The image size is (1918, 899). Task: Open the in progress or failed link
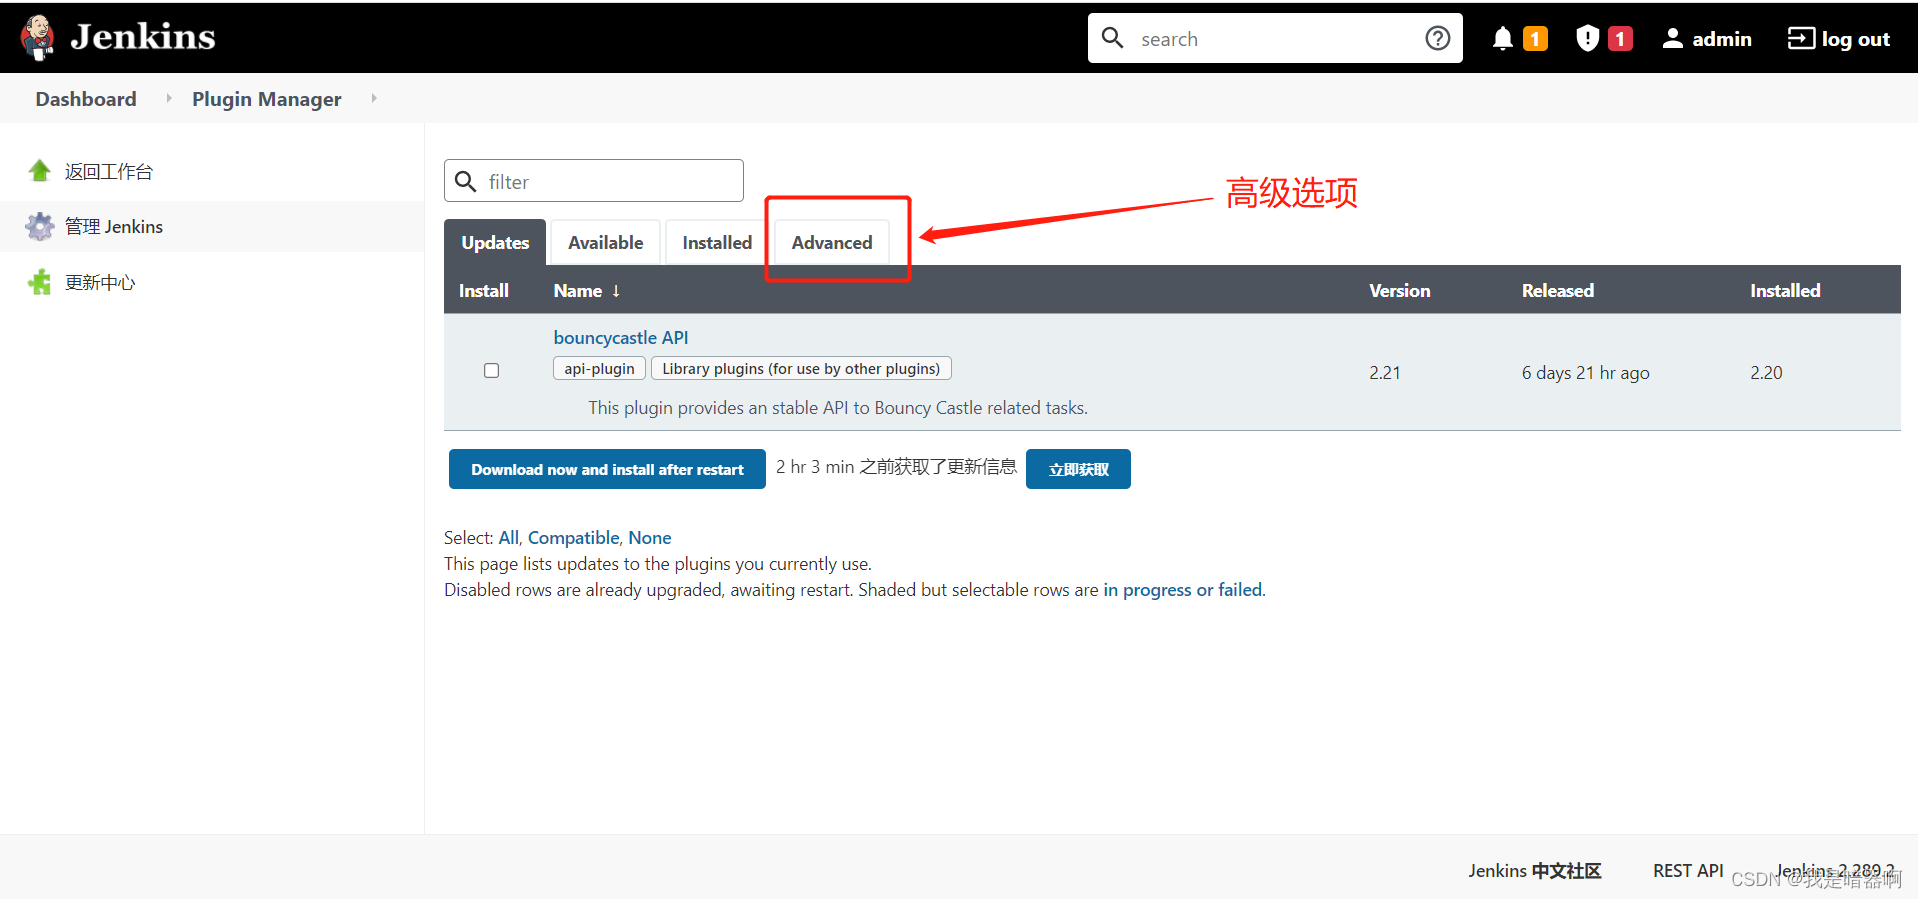click(x=1183, y=590)
